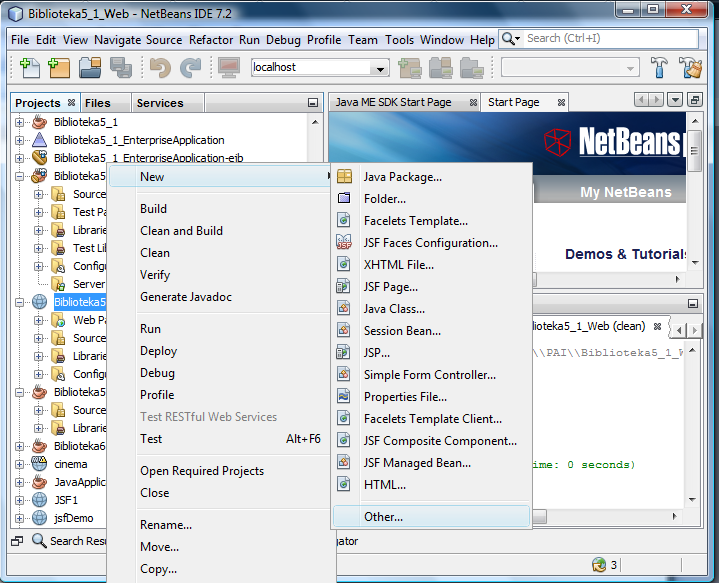Select Facelets Template Client... entry

[433, 419]
